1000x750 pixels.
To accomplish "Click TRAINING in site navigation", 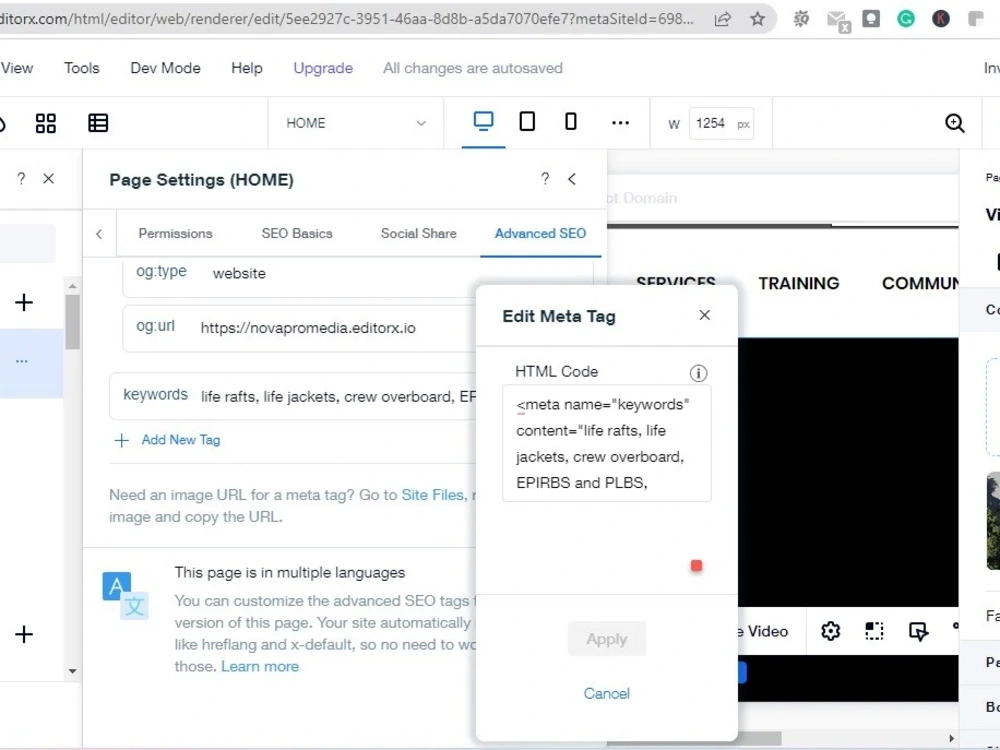I will (798, 284).
